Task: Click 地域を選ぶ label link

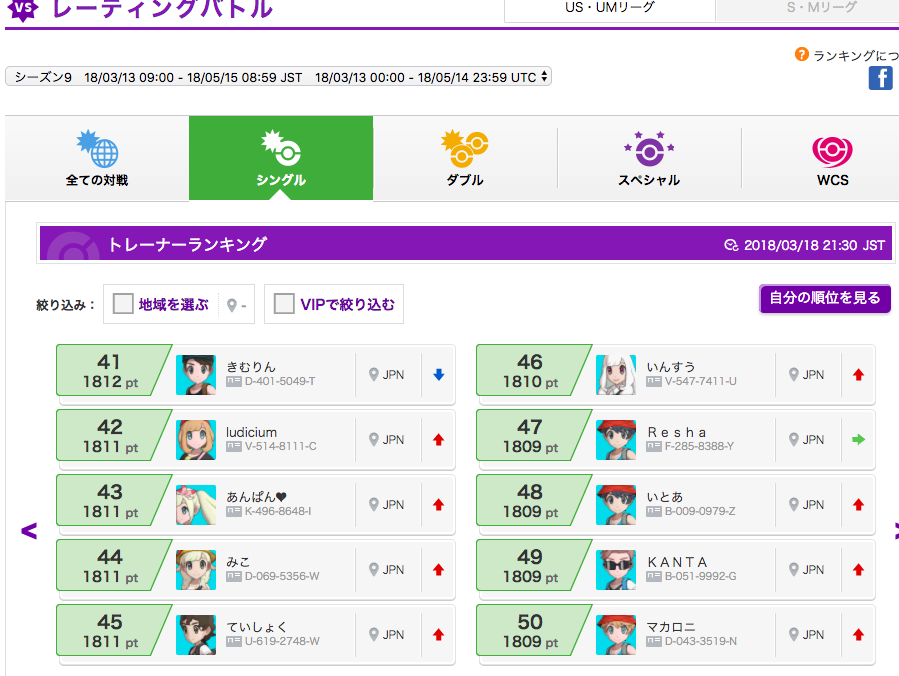Action: click(x=173, y=304)
